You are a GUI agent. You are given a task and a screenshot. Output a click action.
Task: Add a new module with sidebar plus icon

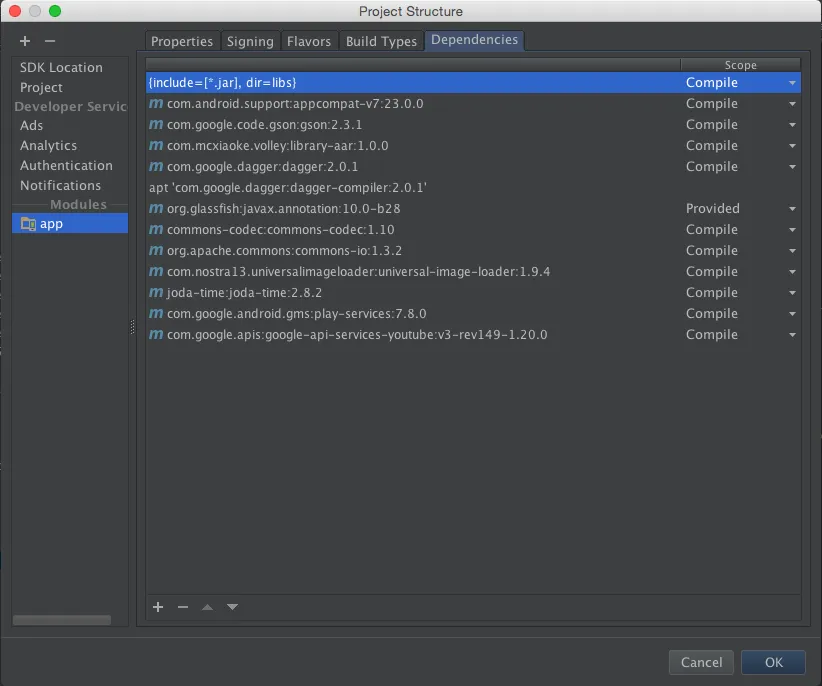tap(25, 41)
